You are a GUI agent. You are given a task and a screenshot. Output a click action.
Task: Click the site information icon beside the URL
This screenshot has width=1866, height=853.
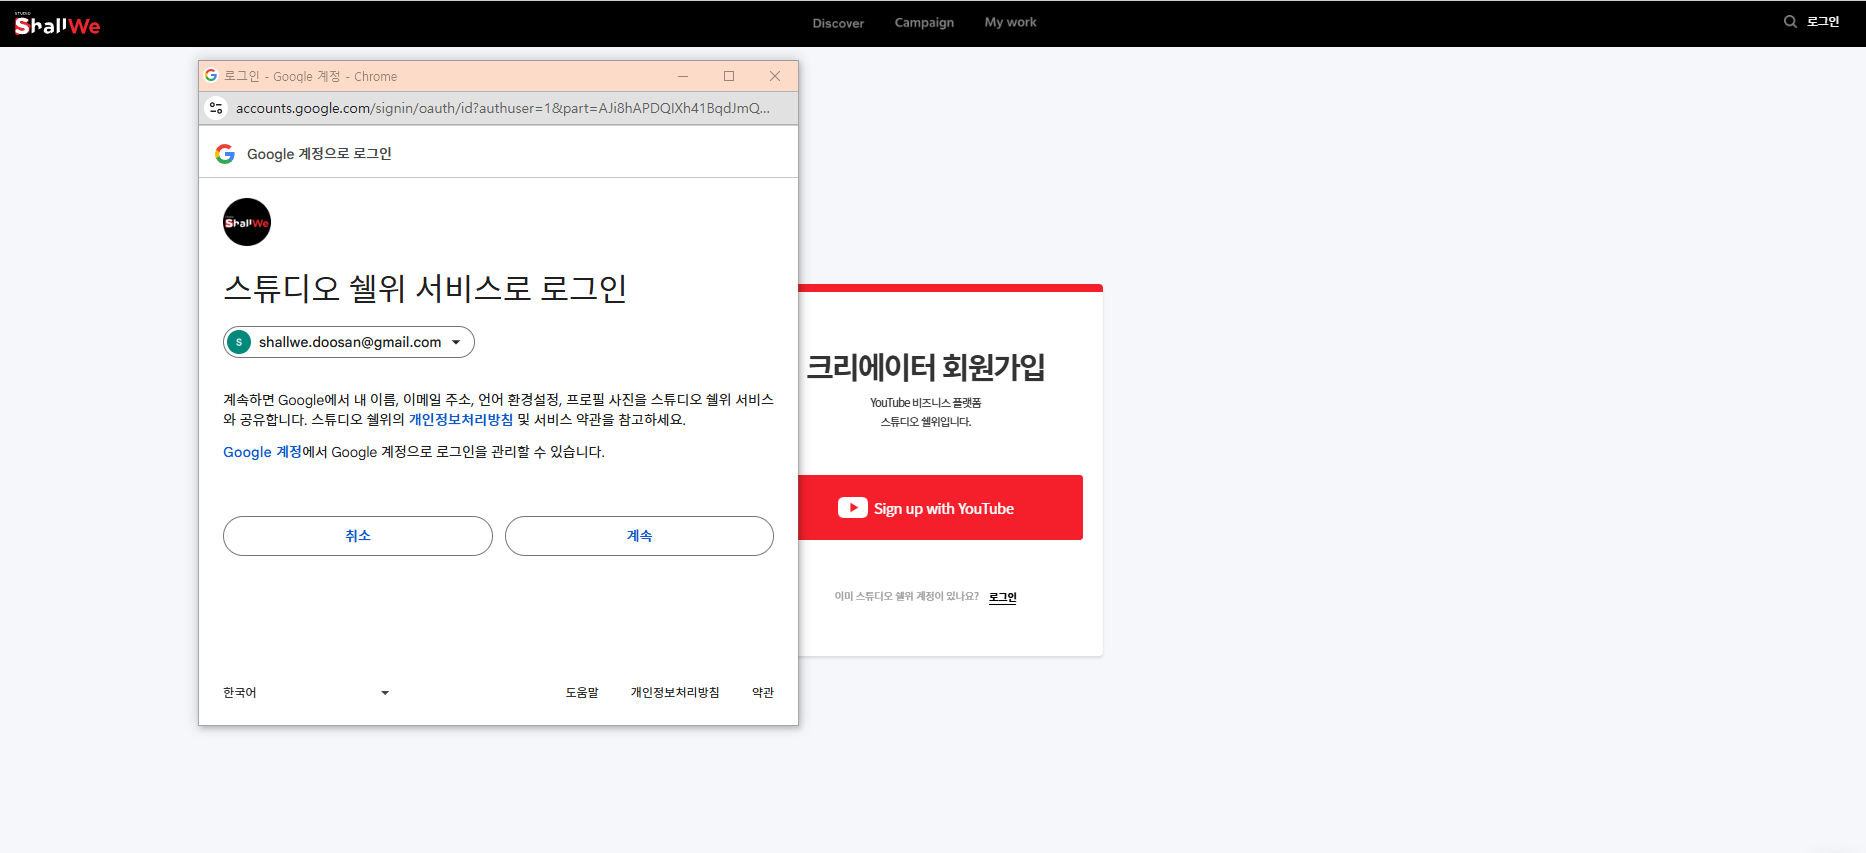click(x=216, y=108)
